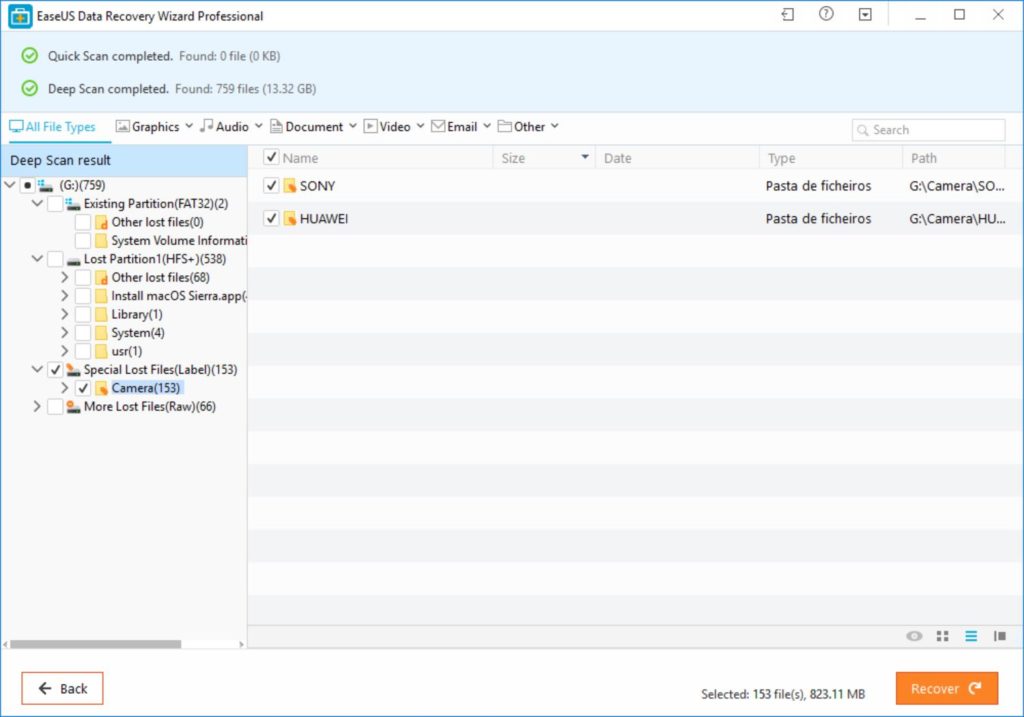This screenshot has width=1024, height=717.
Task: Collapse the Existing Partition(FAT32) node
Action: [37, 203]
